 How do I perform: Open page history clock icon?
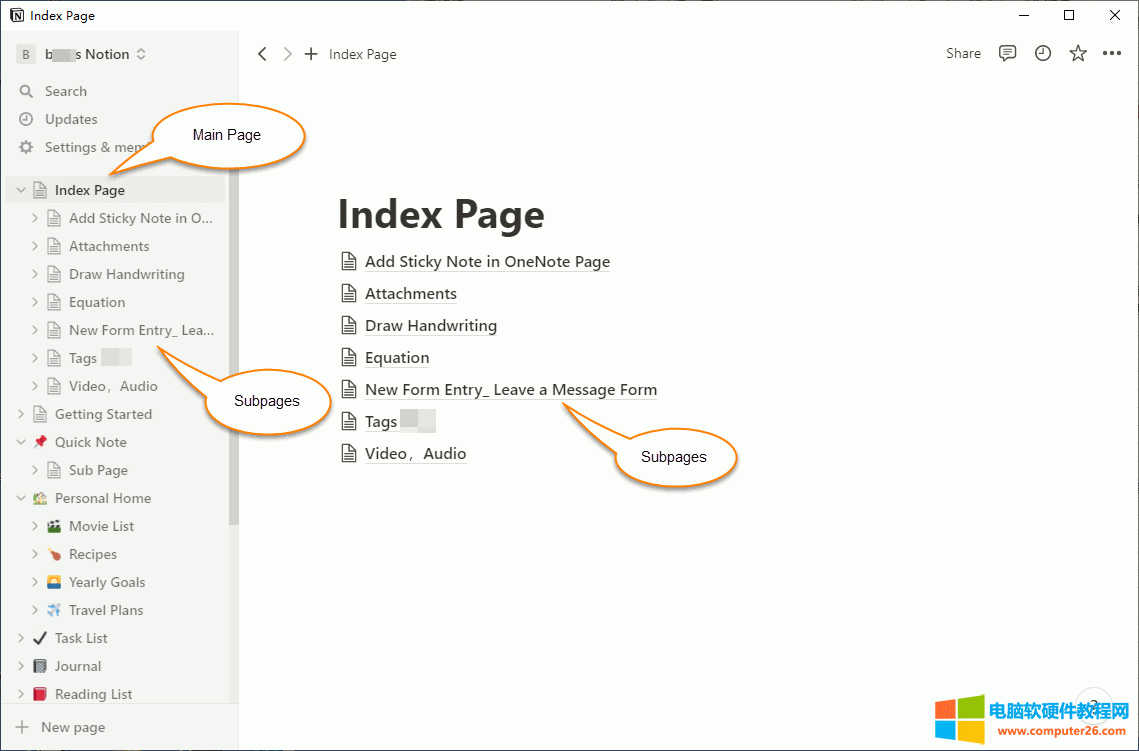point(1043,54)
